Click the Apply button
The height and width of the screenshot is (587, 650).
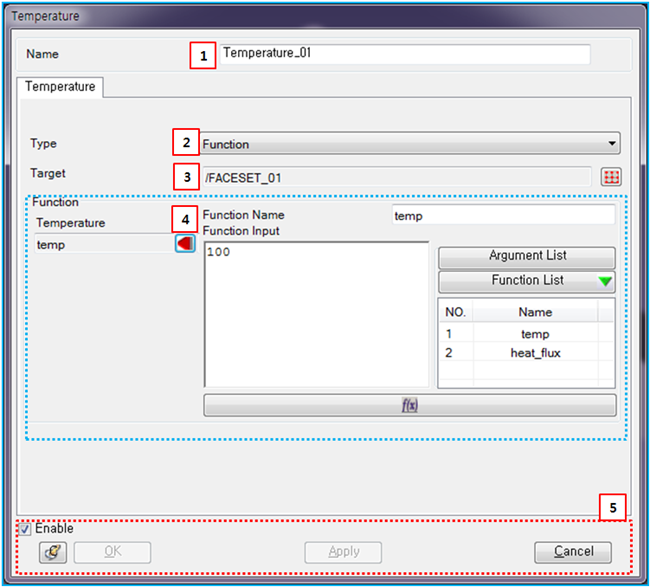[343, 552]
